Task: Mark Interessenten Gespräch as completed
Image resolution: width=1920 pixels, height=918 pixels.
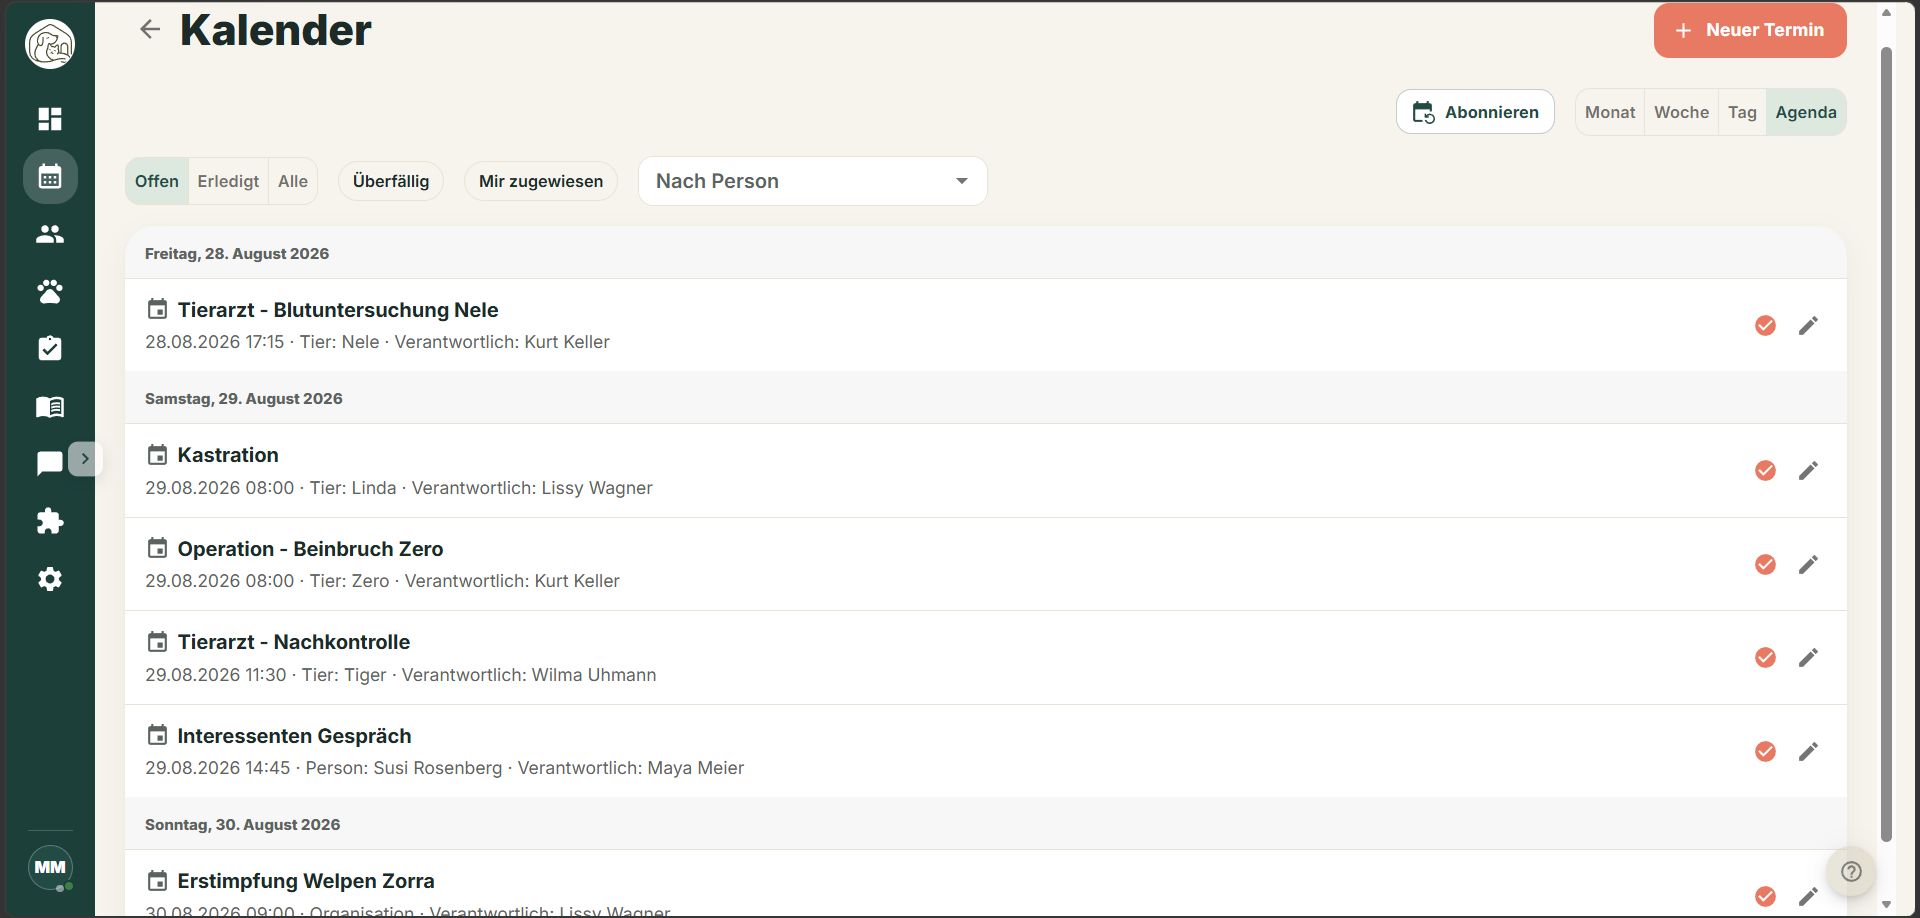Action: click(x=1765, y=751)
